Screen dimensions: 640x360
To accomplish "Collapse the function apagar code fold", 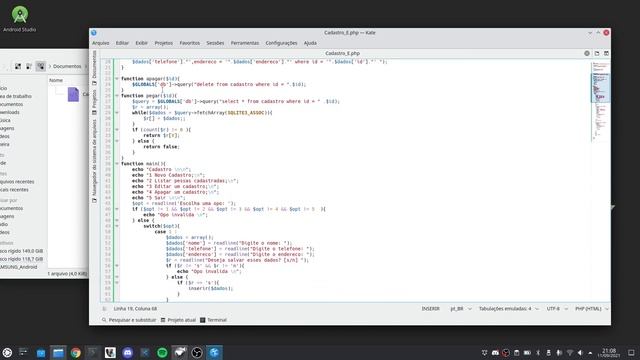I will (x=117, y=78).
